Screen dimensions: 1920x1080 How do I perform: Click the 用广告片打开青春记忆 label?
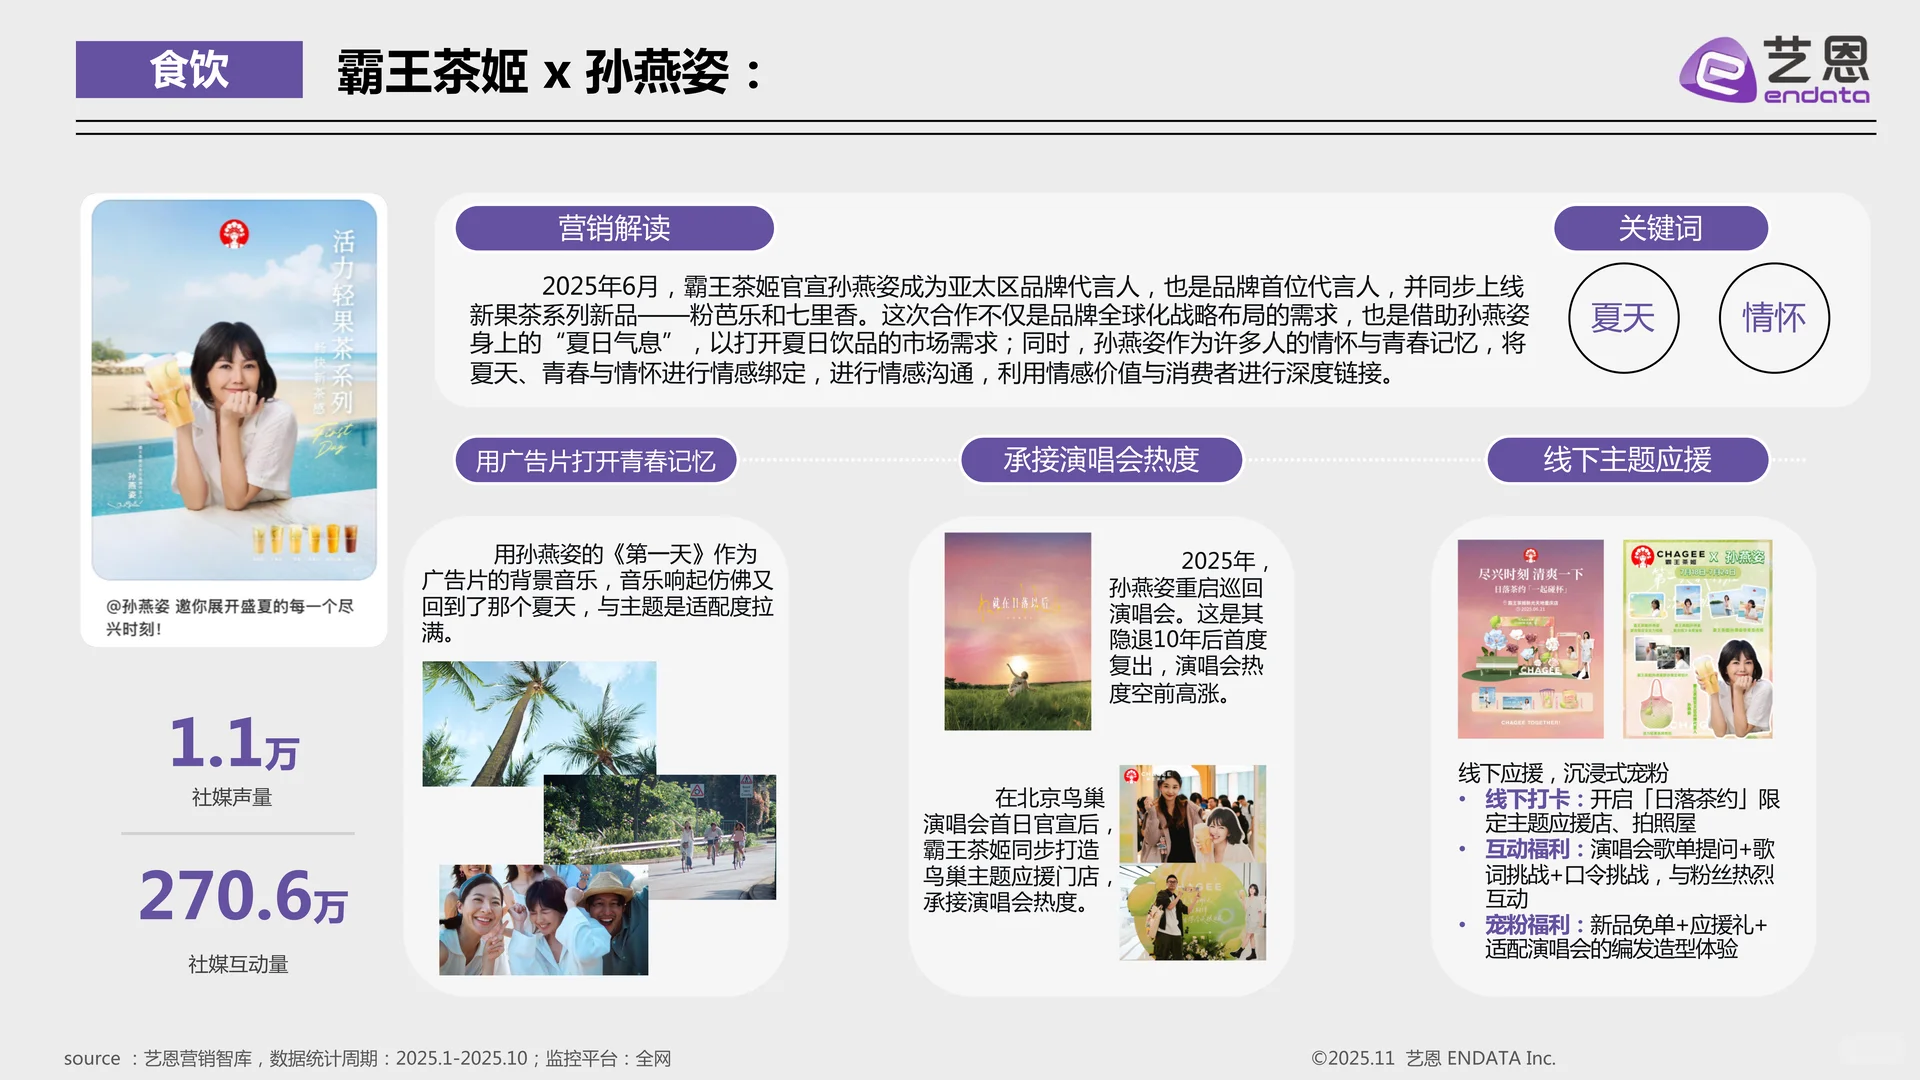point(596,460)
